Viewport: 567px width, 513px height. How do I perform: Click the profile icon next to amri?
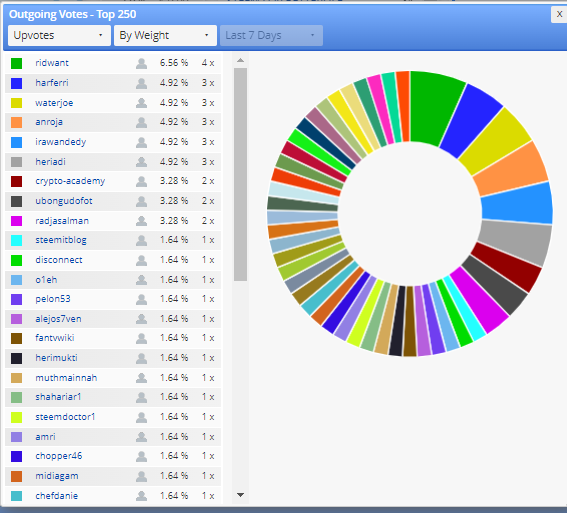[141, 437]
